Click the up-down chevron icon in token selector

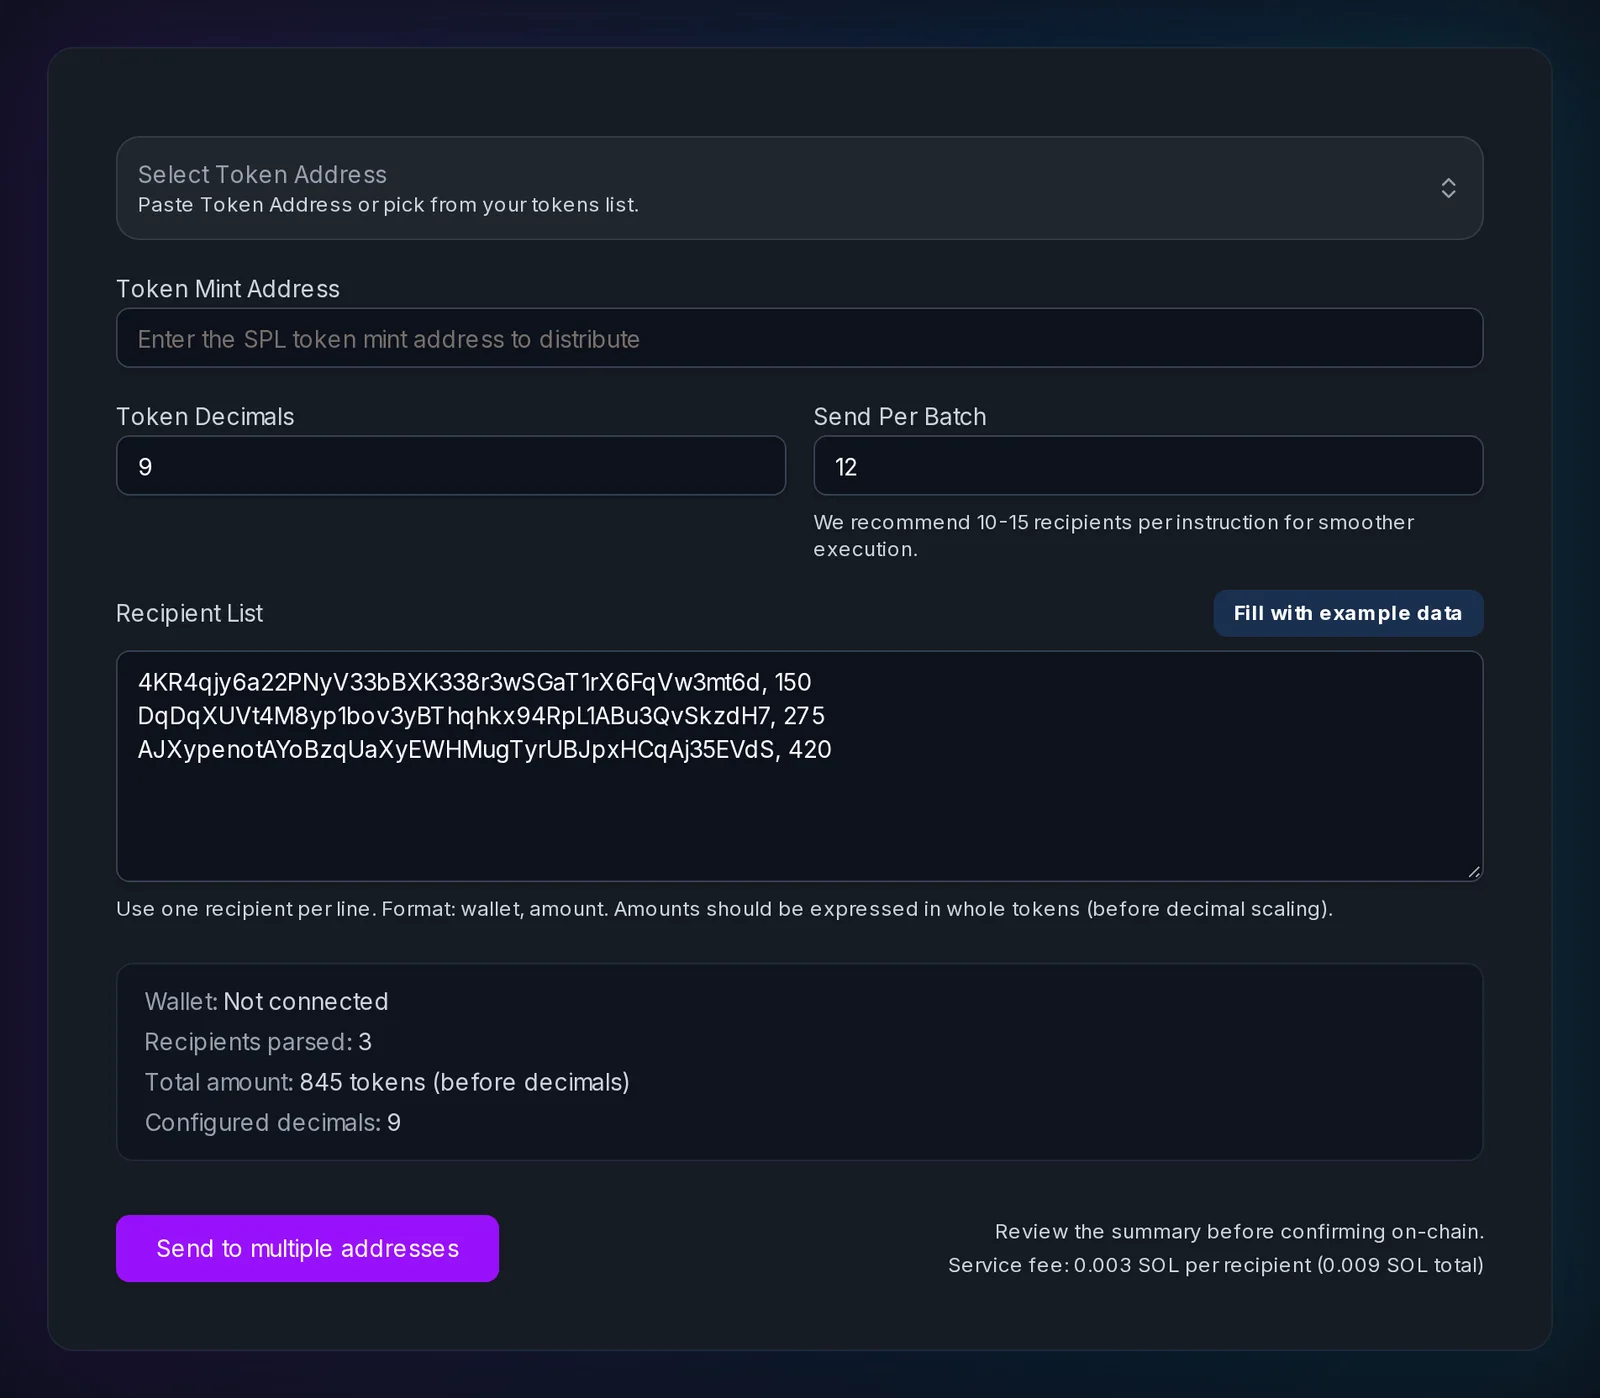coord(1448,188)
